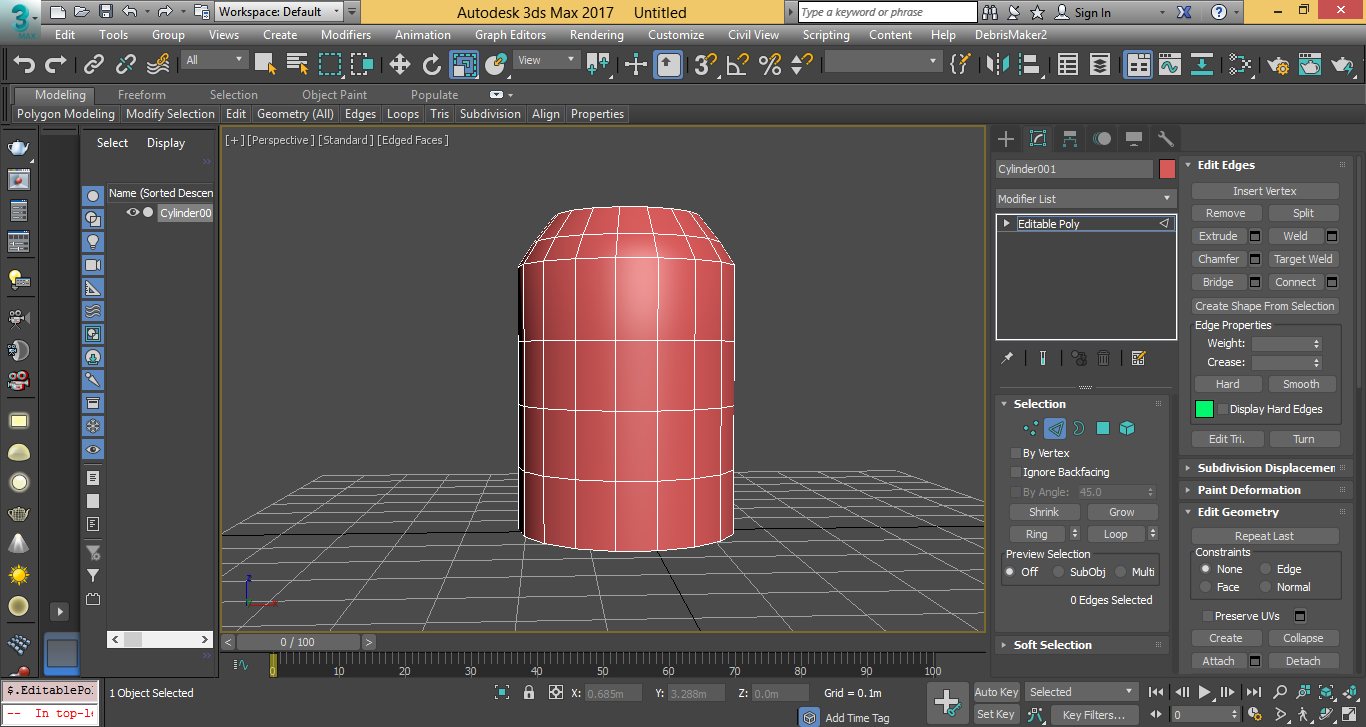The height and width of the screenshot is (727, 1366).
Task: Select Border sub-object level icon
Action: click(1079, 428)
